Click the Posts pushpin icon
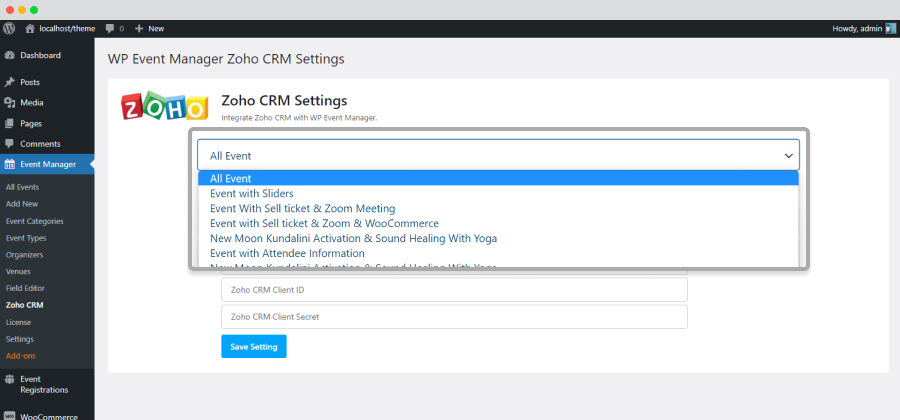The image size is (900, 420). (x=9, y=82)
